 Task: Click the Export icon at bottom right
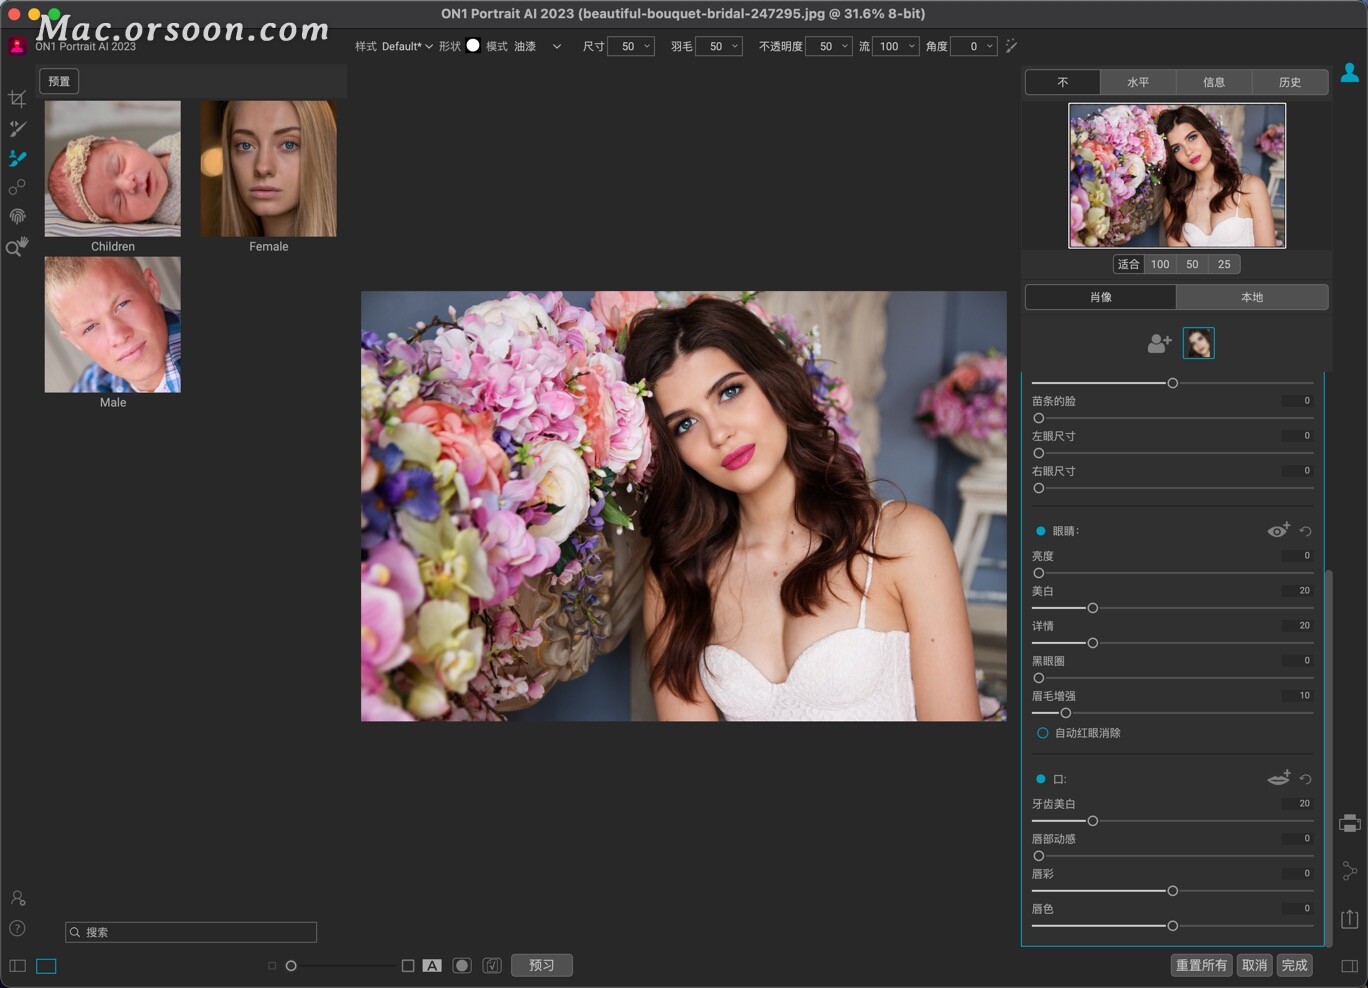[1350, 917]
